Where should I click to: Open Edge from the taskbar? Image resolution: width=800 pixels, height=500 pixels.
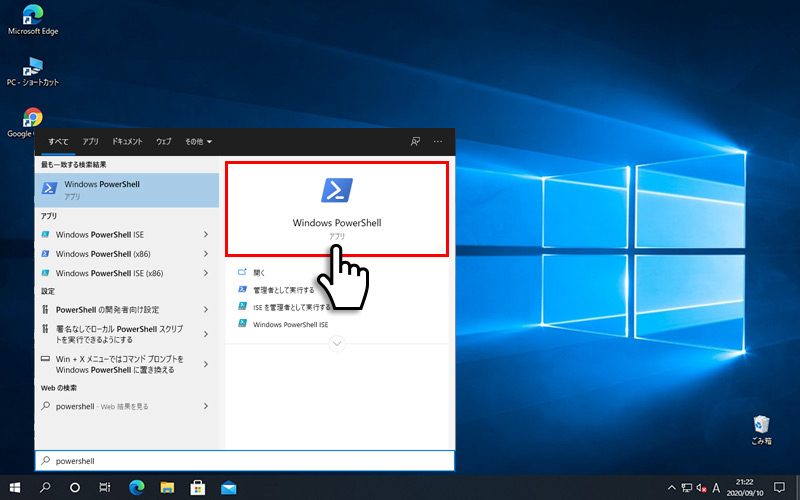point(137,487)
